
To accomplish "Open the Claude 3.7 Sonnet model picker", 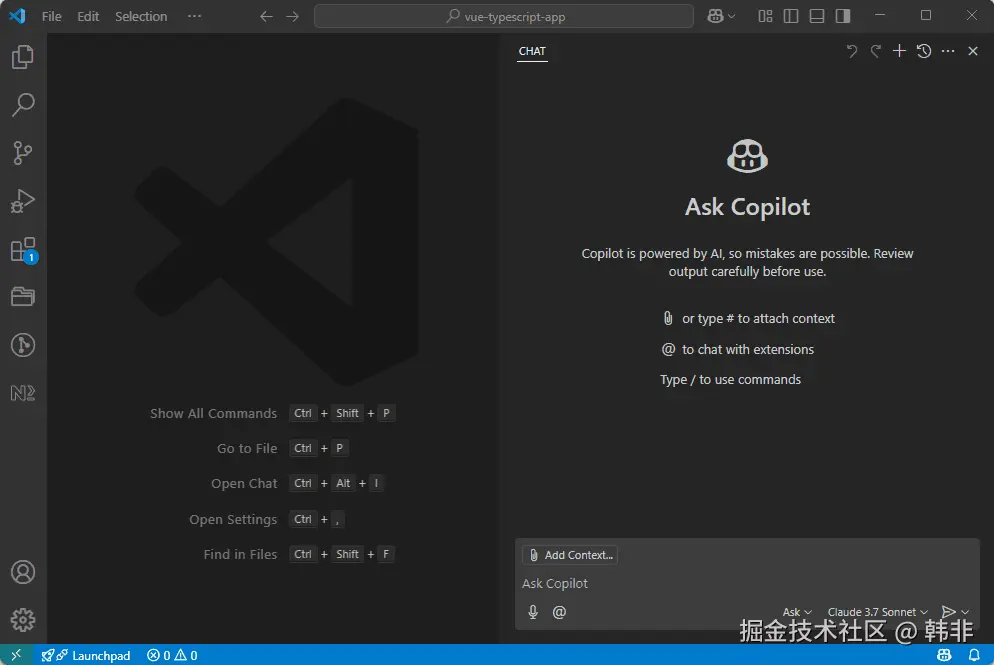I will pos(877,612).
